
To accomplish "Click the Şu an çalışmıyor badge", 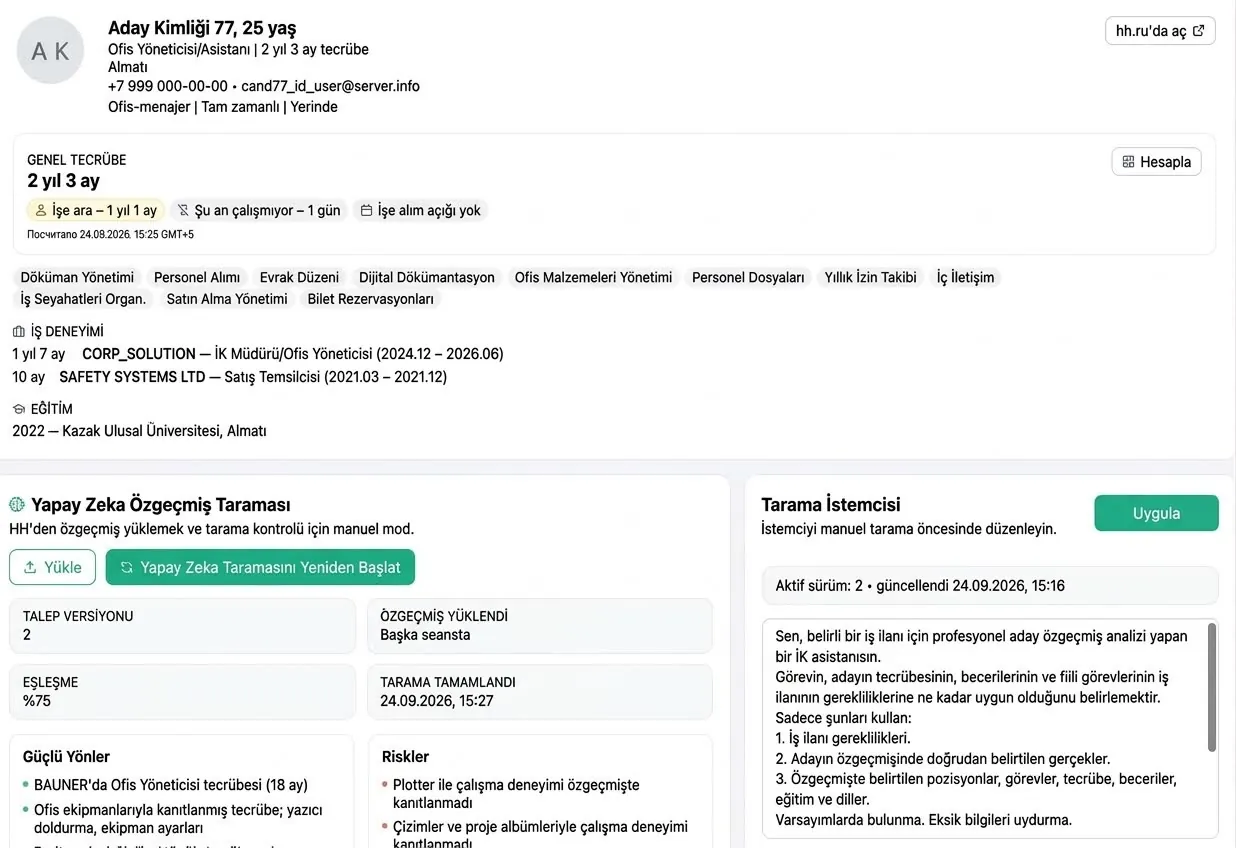I will pos(259,210).
